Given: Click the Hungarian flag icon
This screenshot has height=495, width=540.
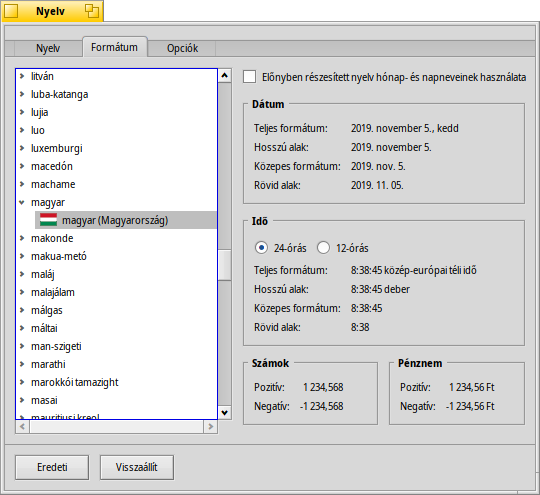Looking at the screenshot, I should (48, 220).
